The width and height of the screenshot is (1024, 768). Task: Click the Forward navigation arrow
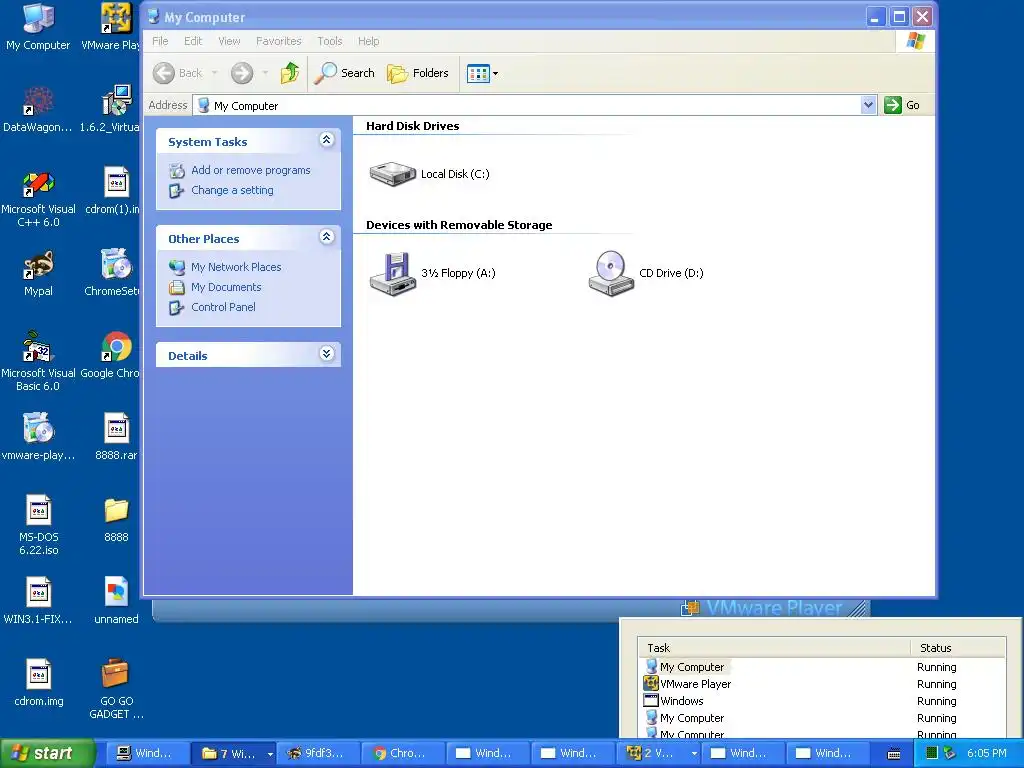[x=242, y=73]
